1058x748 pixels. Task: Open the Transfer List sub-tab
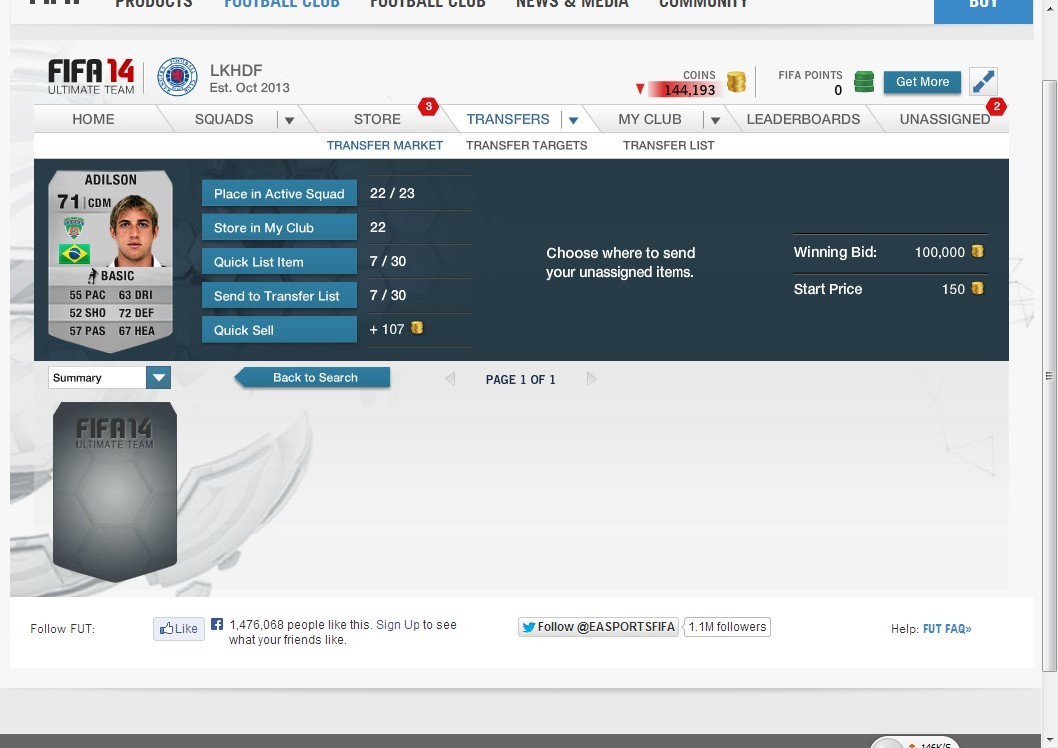669,145
